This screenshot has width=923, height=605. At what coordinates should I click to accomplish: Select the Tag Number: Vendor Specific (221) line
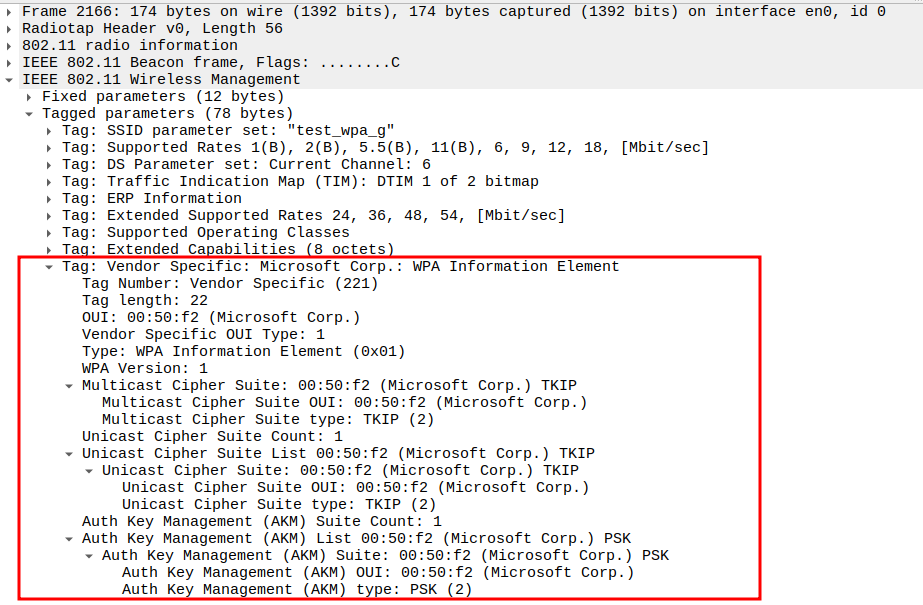[230, 283]
